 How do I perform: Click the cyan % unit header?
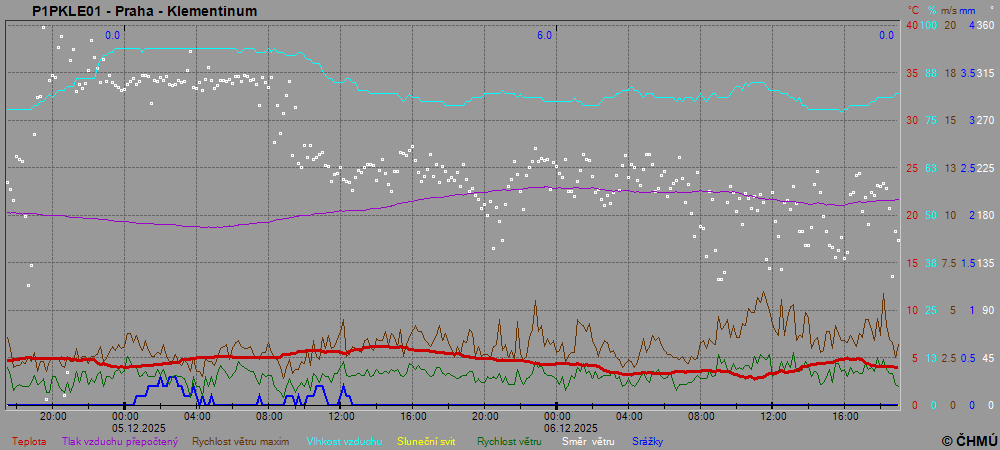coord(931,9)
